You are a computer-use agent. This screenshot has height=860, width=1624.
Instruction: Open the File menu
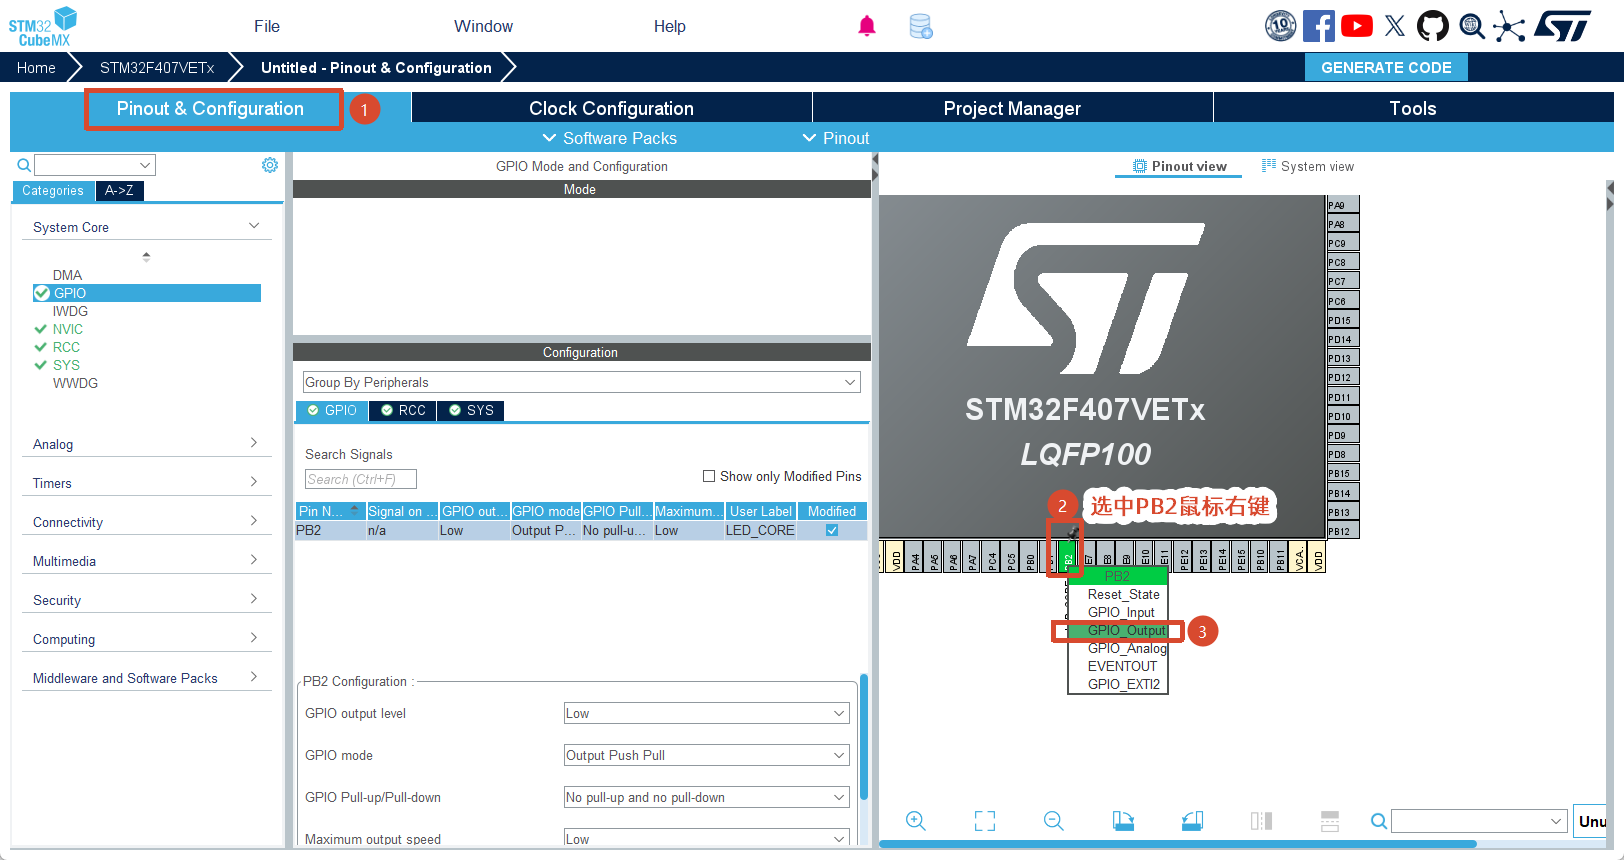(x=267, y=26)
